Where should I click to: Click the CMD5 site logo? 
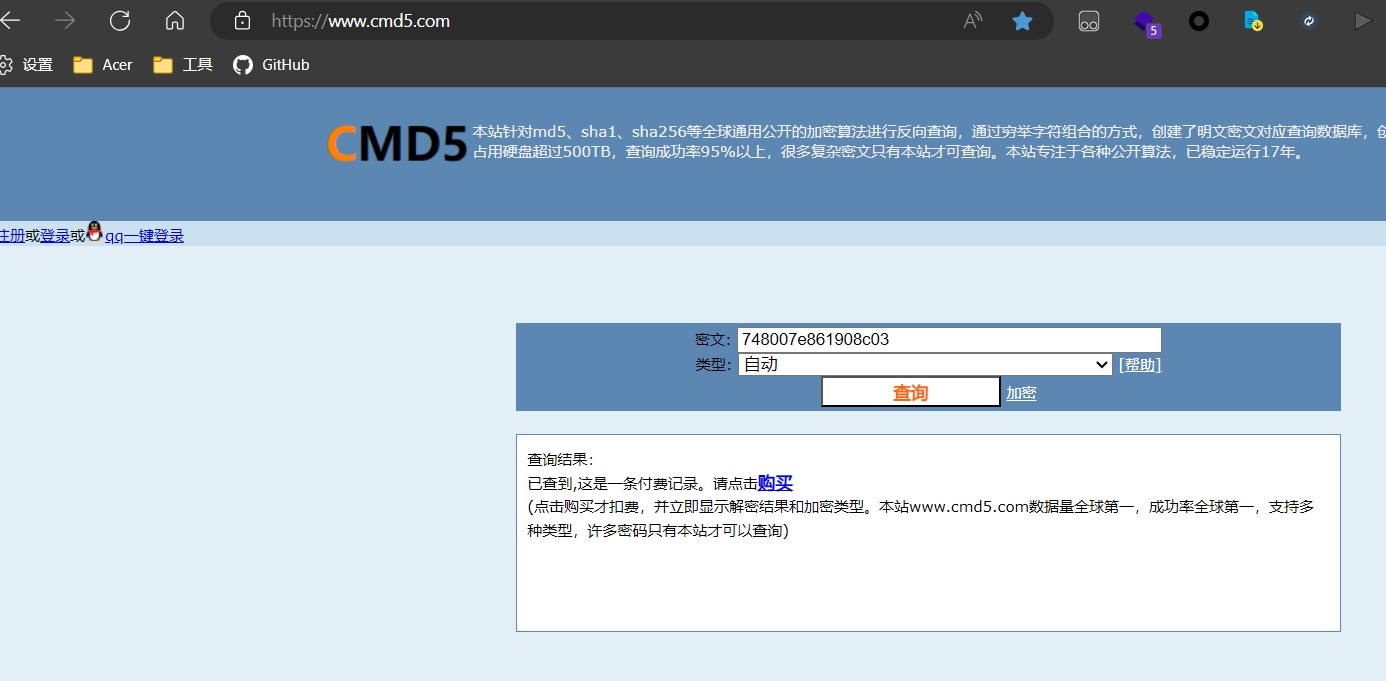click(x=397, y=144)
